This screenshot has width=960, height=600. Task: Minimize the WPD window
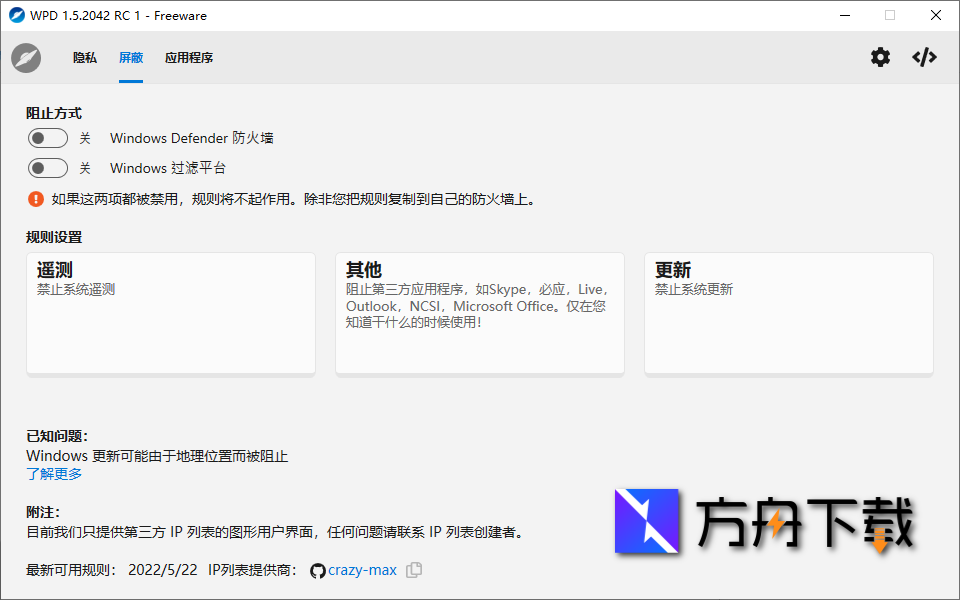[845, 15]
